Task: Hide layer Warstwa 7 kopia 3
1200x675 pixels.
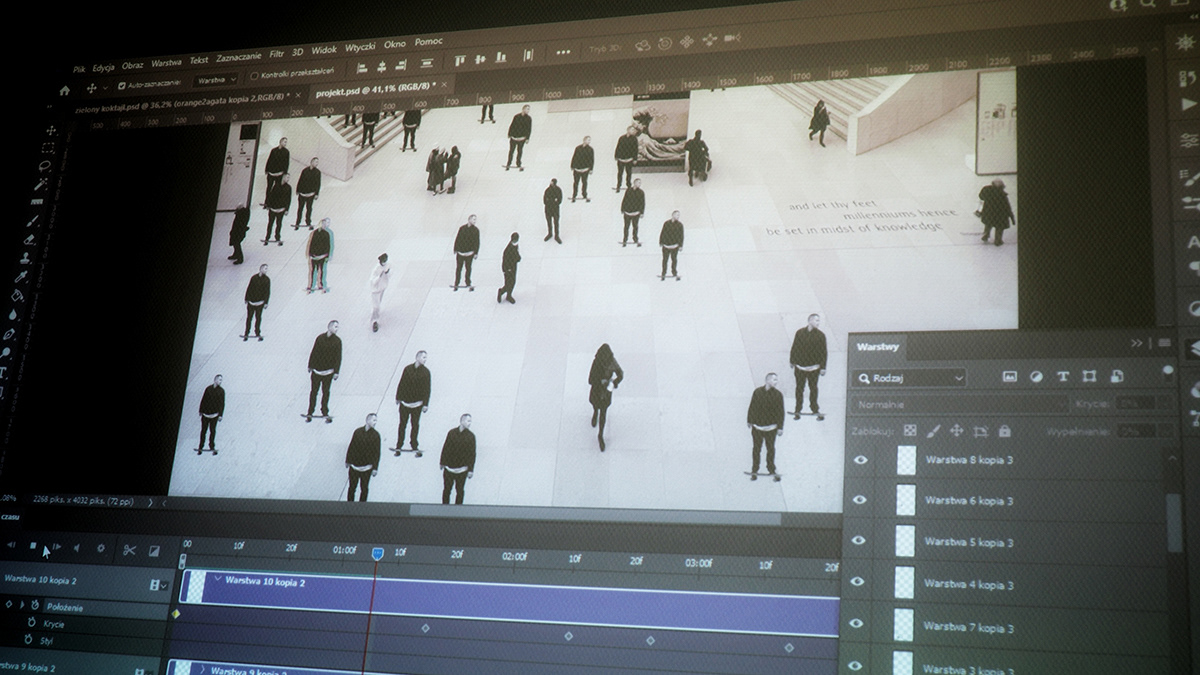Action: click(856, 623)
